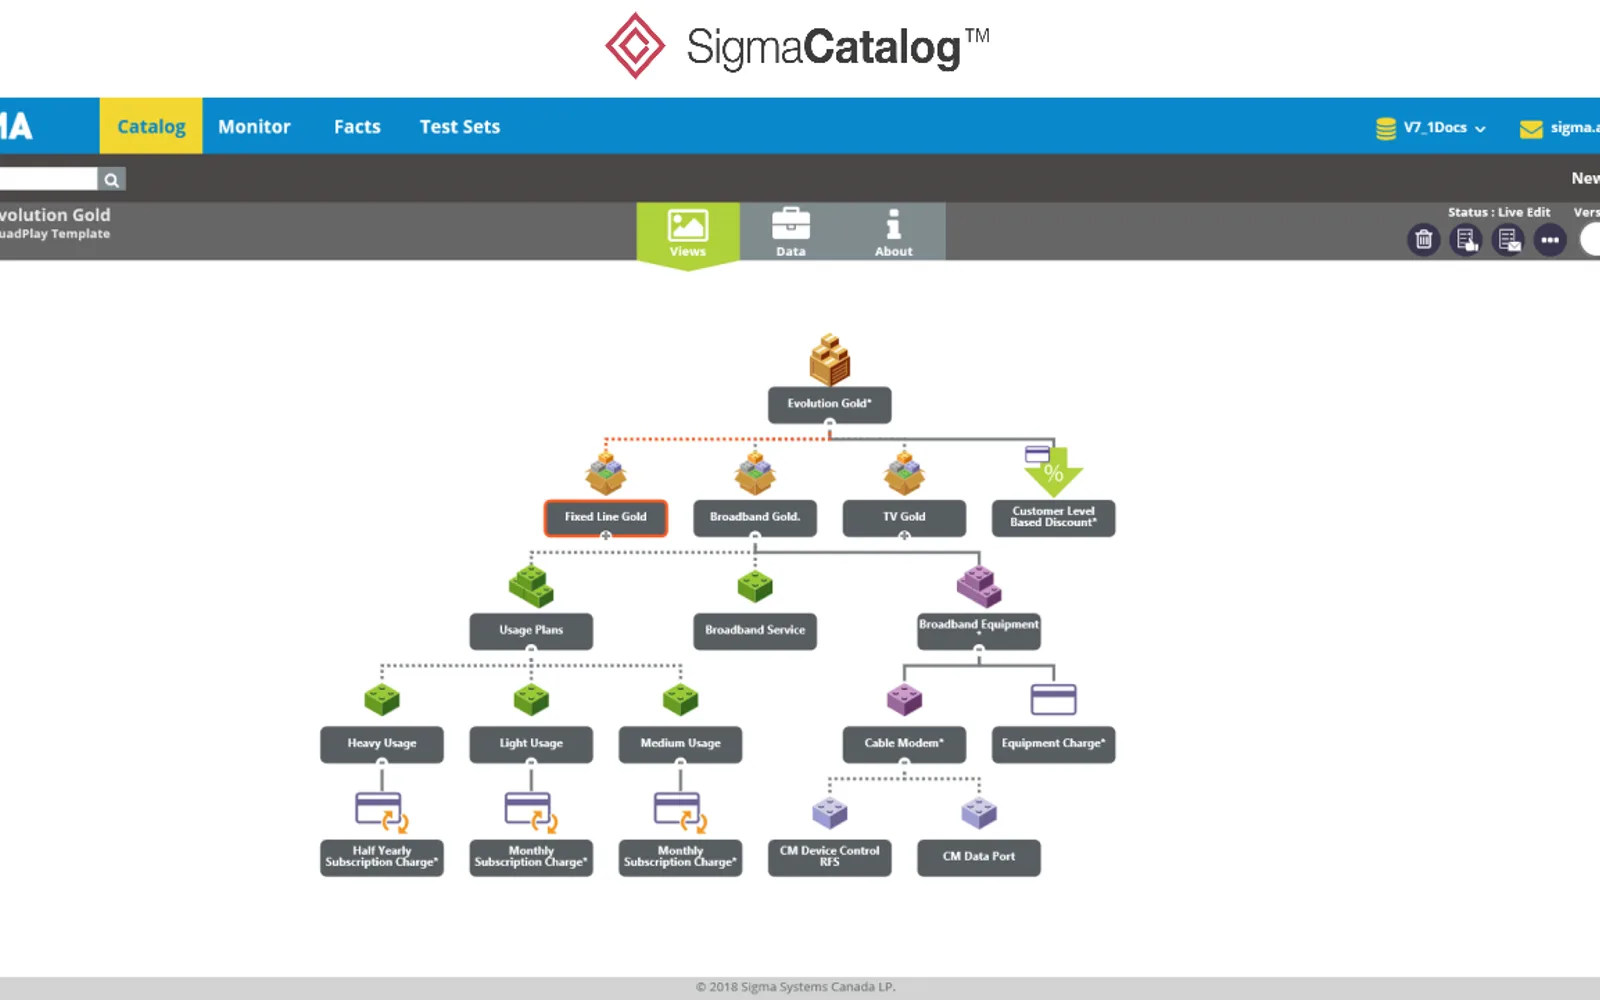Switch to the About tab

point(894,233)
